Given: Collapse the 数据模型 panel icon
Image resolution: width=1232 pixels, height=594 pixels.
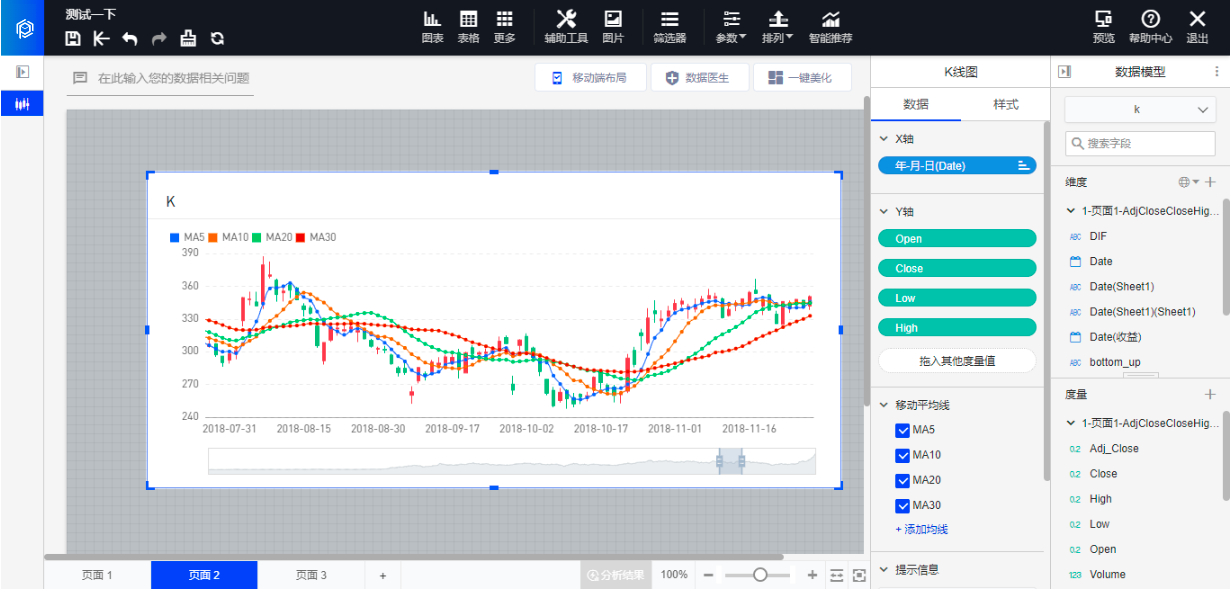Looking at the screenshot, I should coord(1064,72).
